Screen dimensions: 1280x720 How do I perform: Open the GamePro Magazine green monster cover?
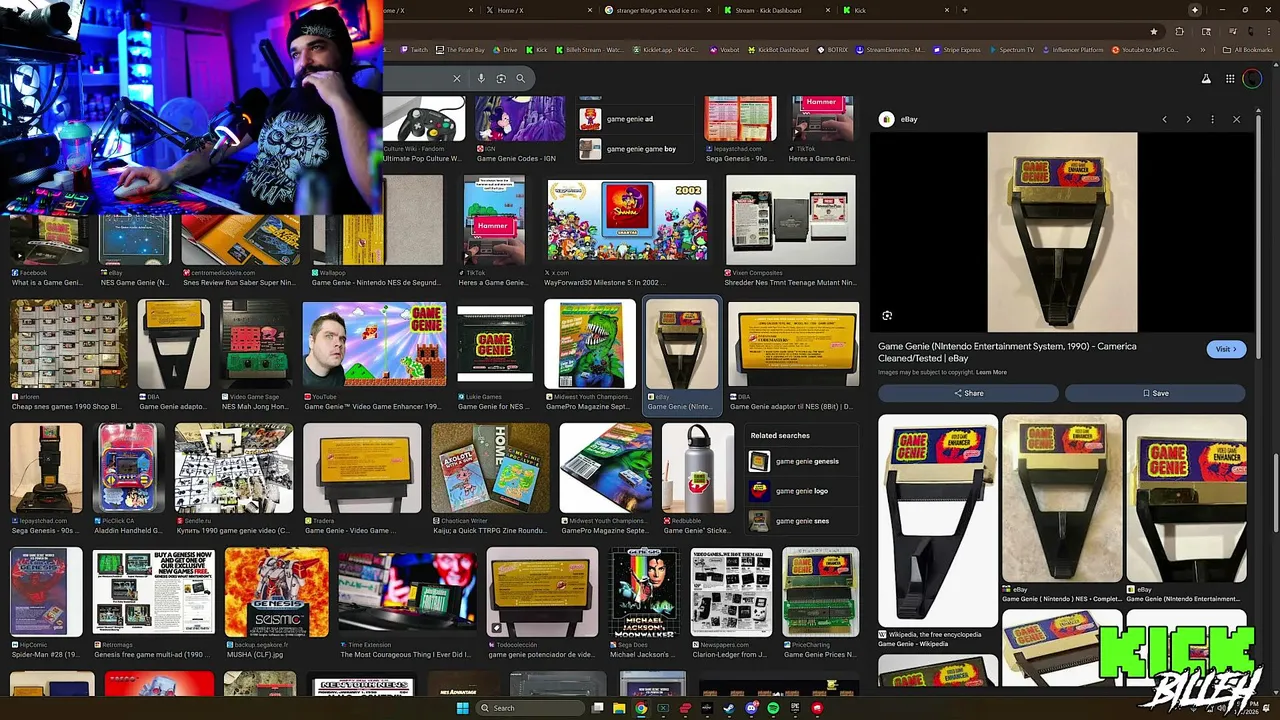590,344
